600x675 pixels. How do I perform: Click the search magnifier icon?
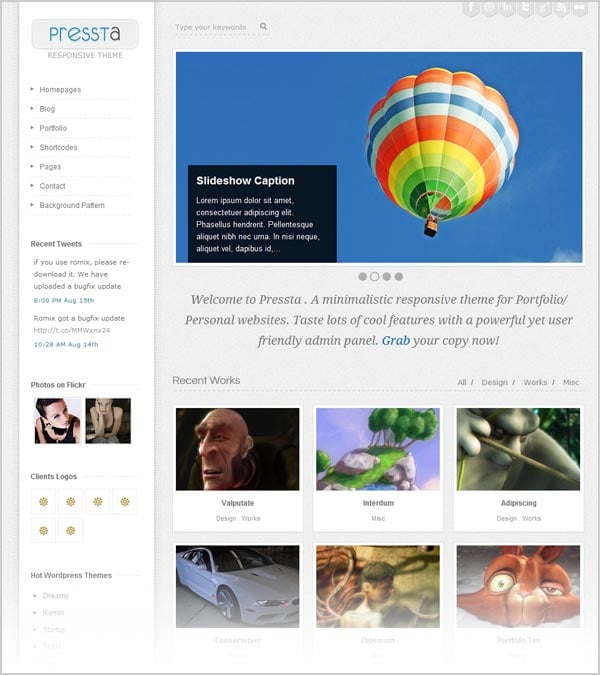tap(263, 26)
